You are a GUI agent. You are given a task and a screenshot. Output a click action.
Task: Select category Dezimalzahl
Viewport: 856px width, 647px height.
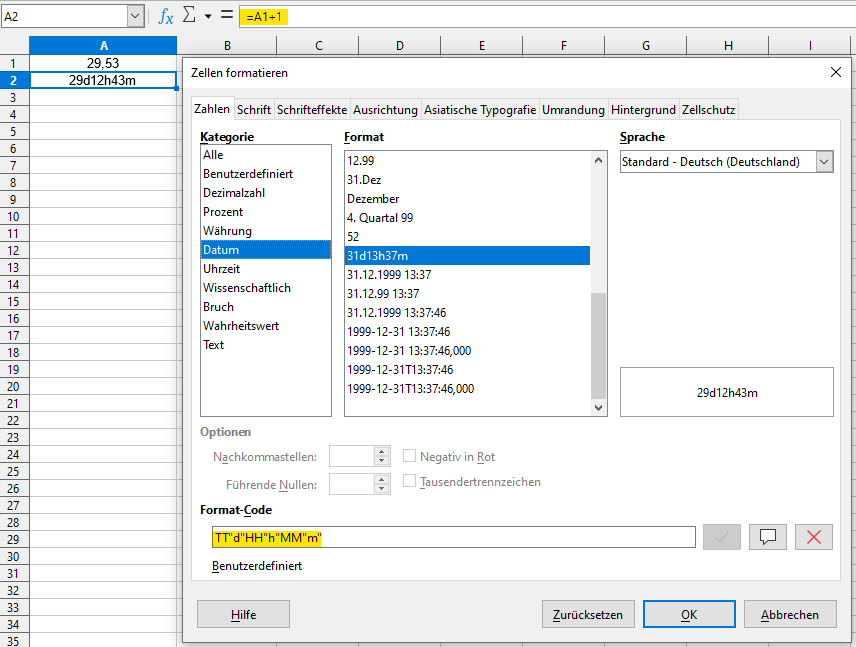tap(265, 193)
